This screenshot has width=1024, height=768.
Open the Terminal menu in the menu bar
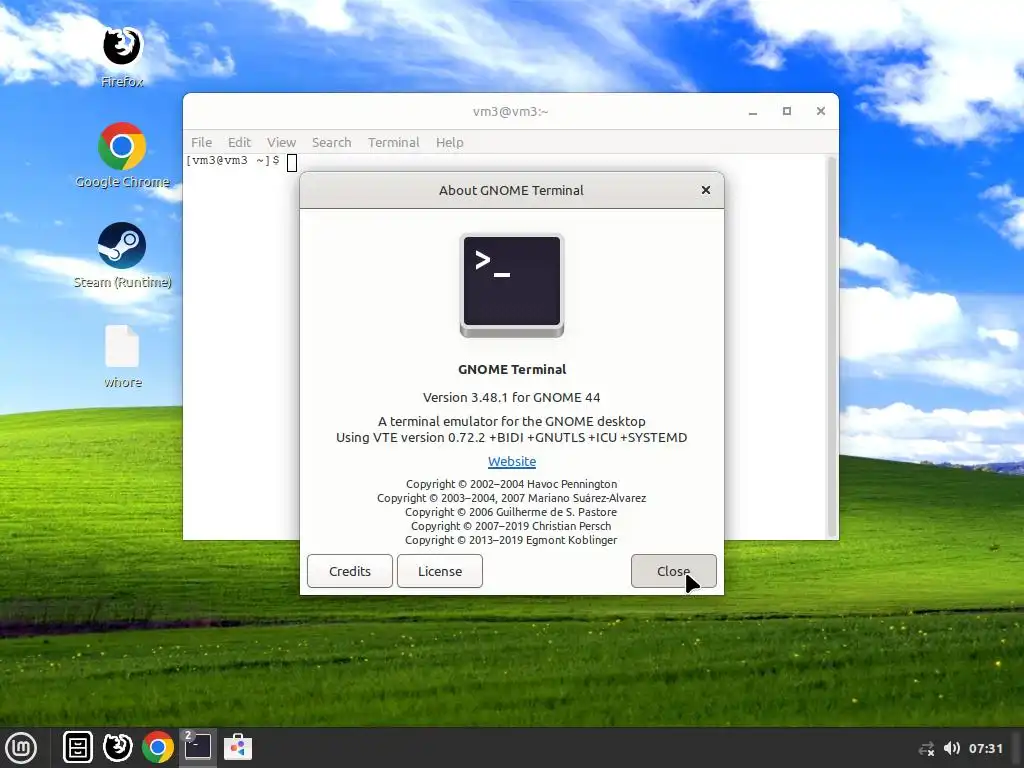coord(393,142)
